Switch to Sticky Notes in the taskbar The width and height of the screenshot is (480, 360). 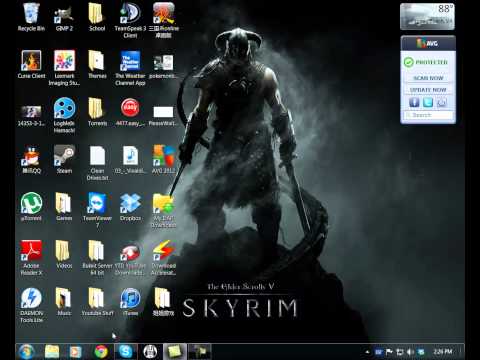pos(175,351)
